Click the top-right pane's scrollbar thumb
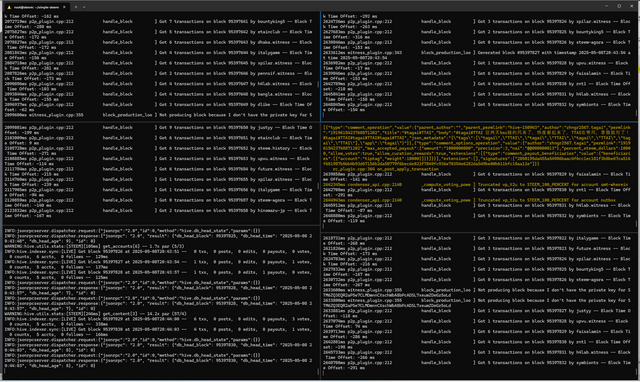The width and height of the screenshot is (640, 382). [636, 113]
